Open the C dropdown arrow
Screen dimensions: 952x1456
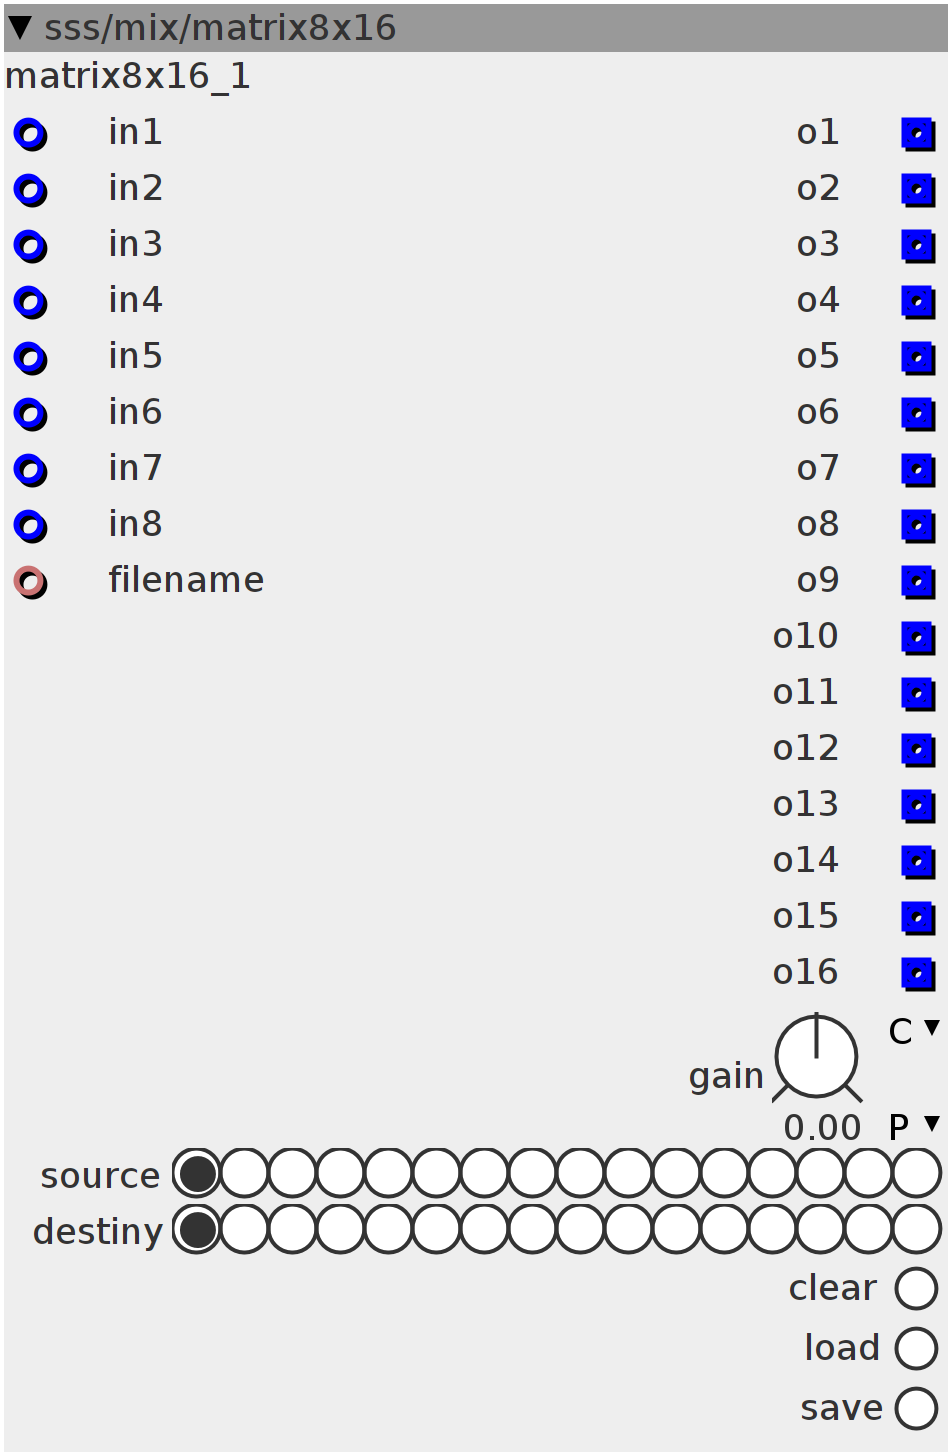[932, 1027]
